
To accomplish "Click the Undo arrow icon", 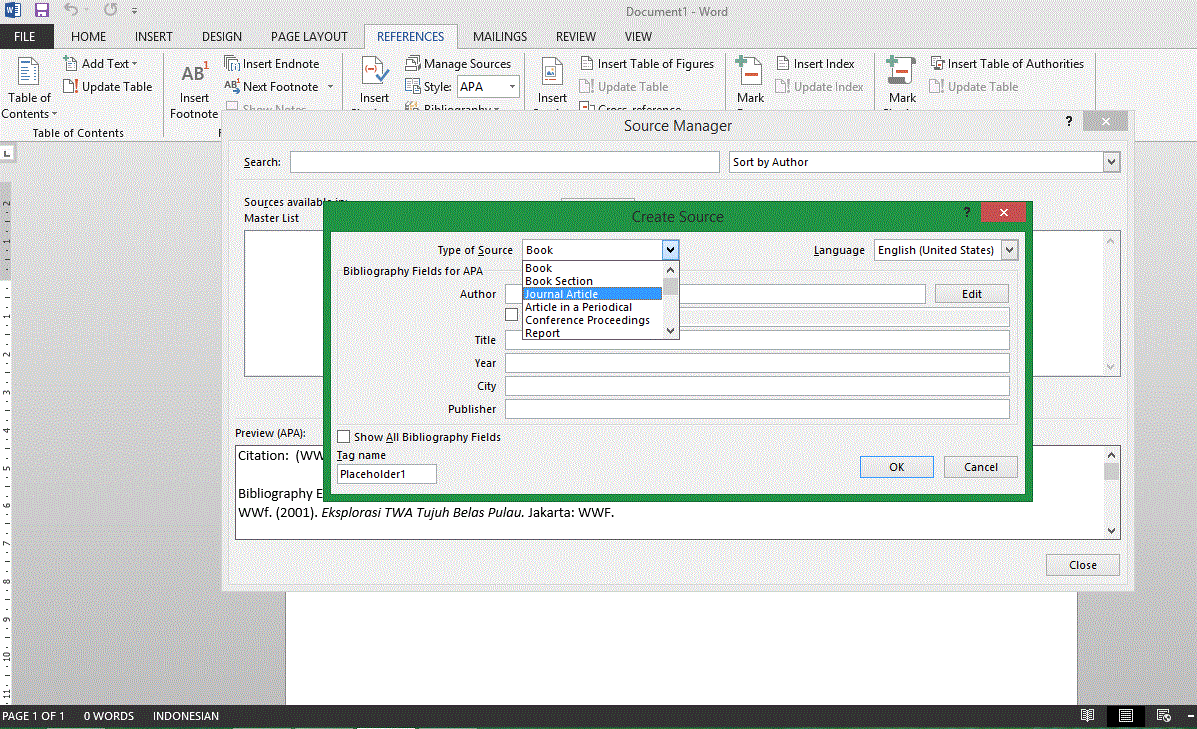I will [x=71, y=10].
